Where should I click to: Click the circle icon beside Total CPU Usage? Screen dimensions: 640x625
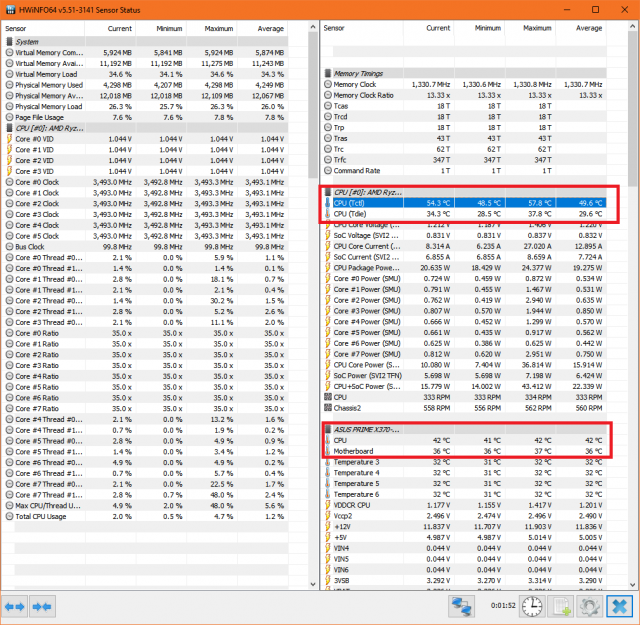pos(9,516)
